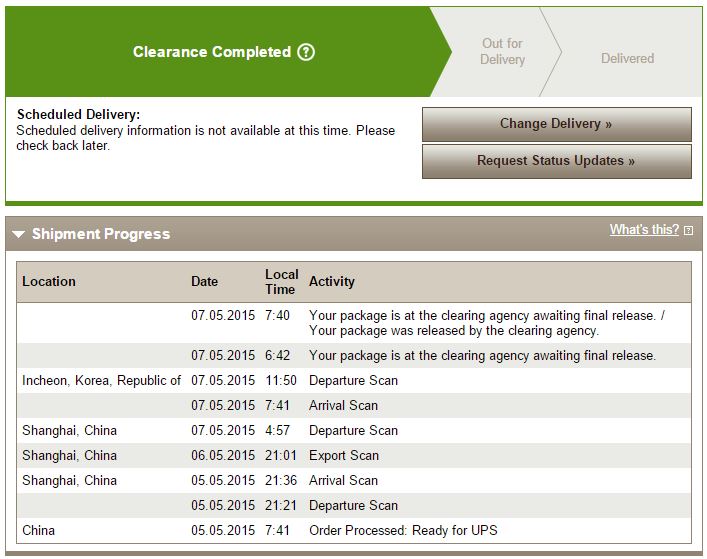The width and height of the screenshot is (707, 559).
Task: Select the 05.05.2015 21:36 Arrival Scan row
Action: tap(354, 481)
